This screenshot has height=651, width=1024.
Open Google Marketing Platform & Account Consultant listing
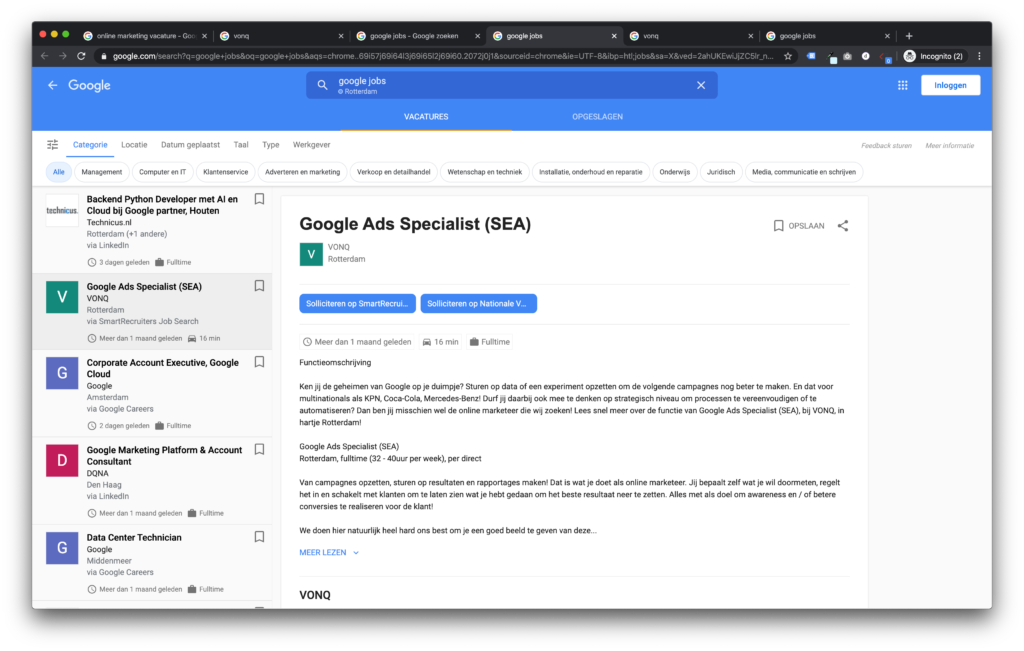[152, 481]
